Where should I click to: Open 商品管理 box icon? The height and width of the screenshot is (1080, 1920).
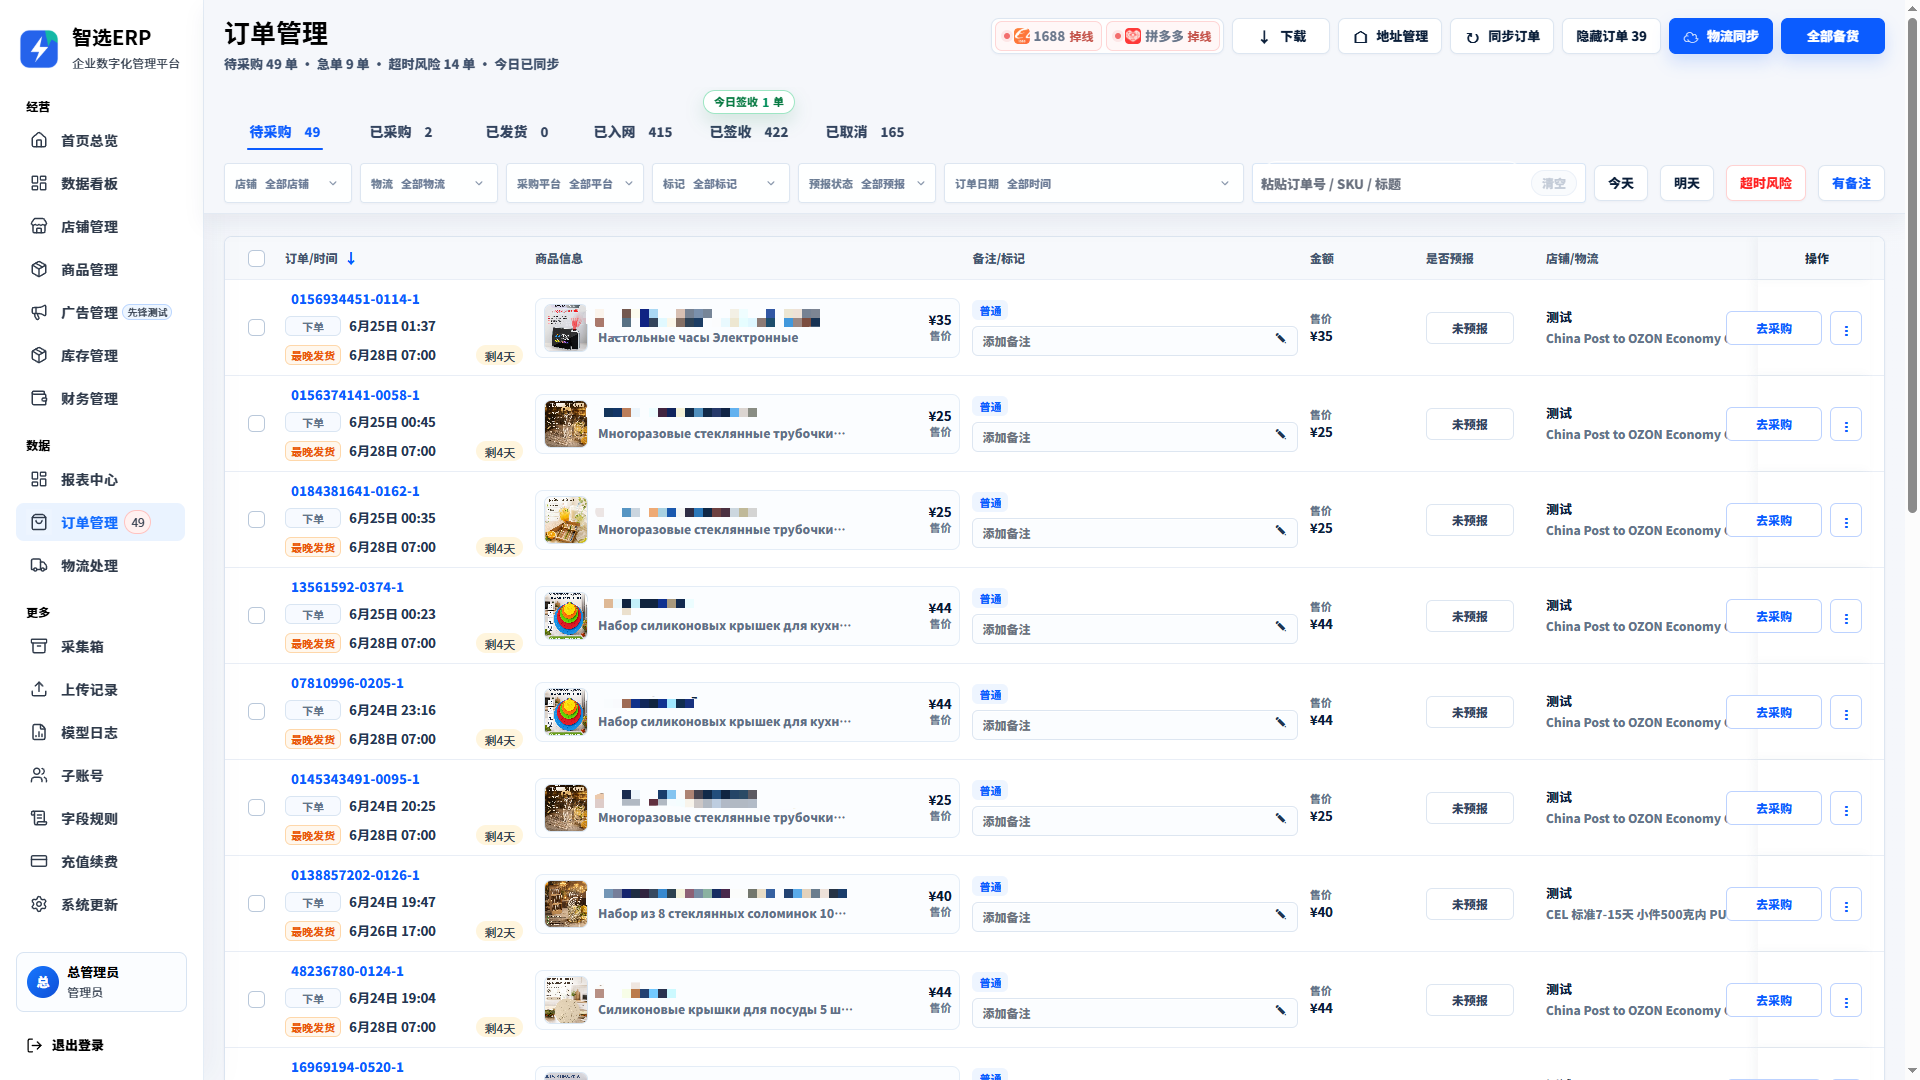(39, 269)
